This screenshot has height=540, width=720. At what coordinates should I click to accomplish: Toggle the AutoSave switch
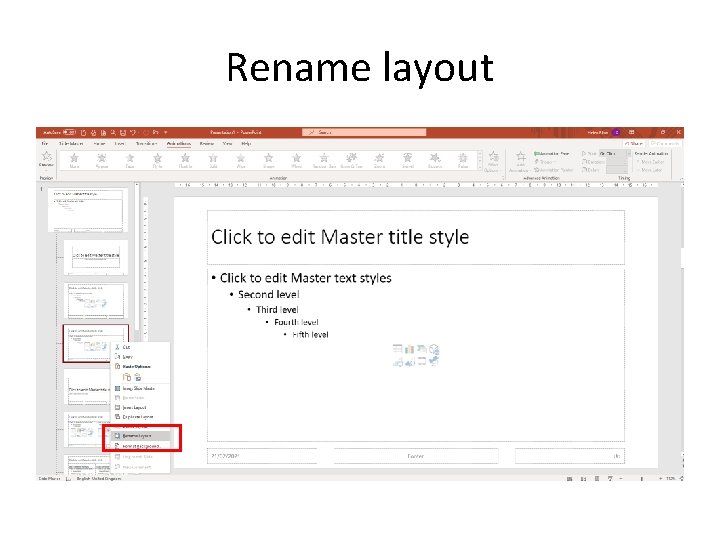tap(69, 133)
